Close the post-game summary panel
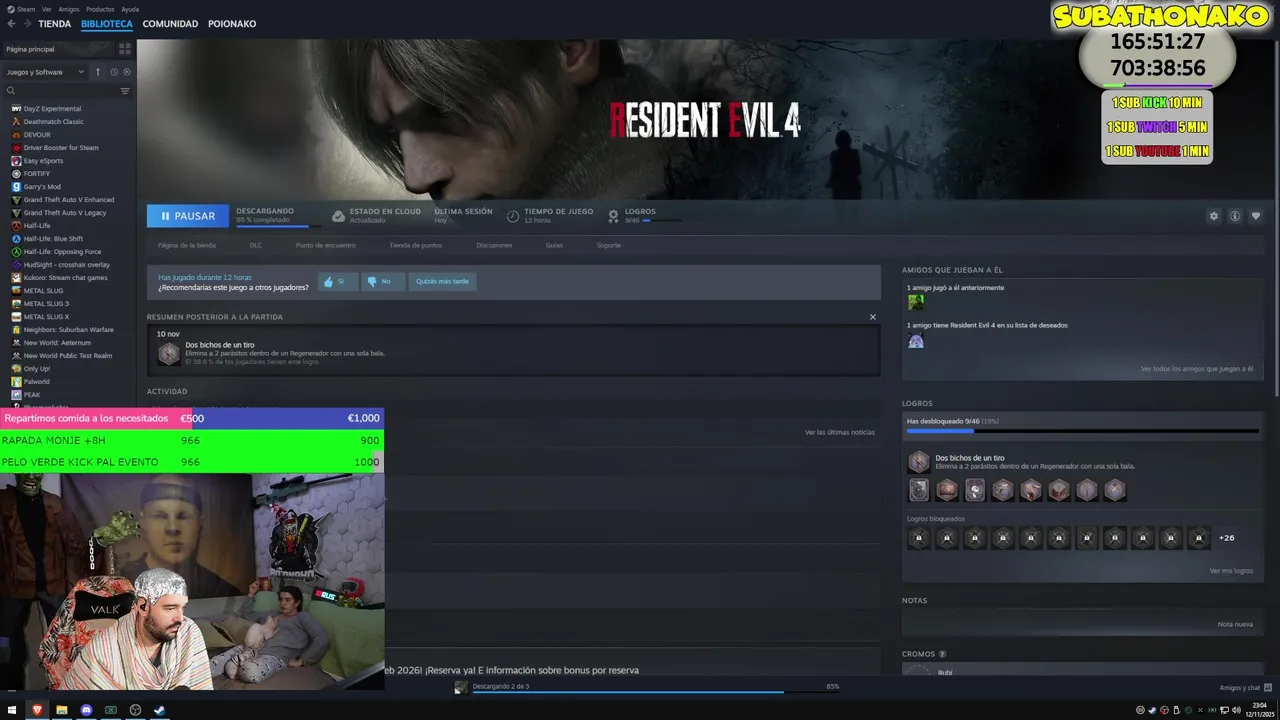This screenshot has height=720, width=1280. [872, 317]
